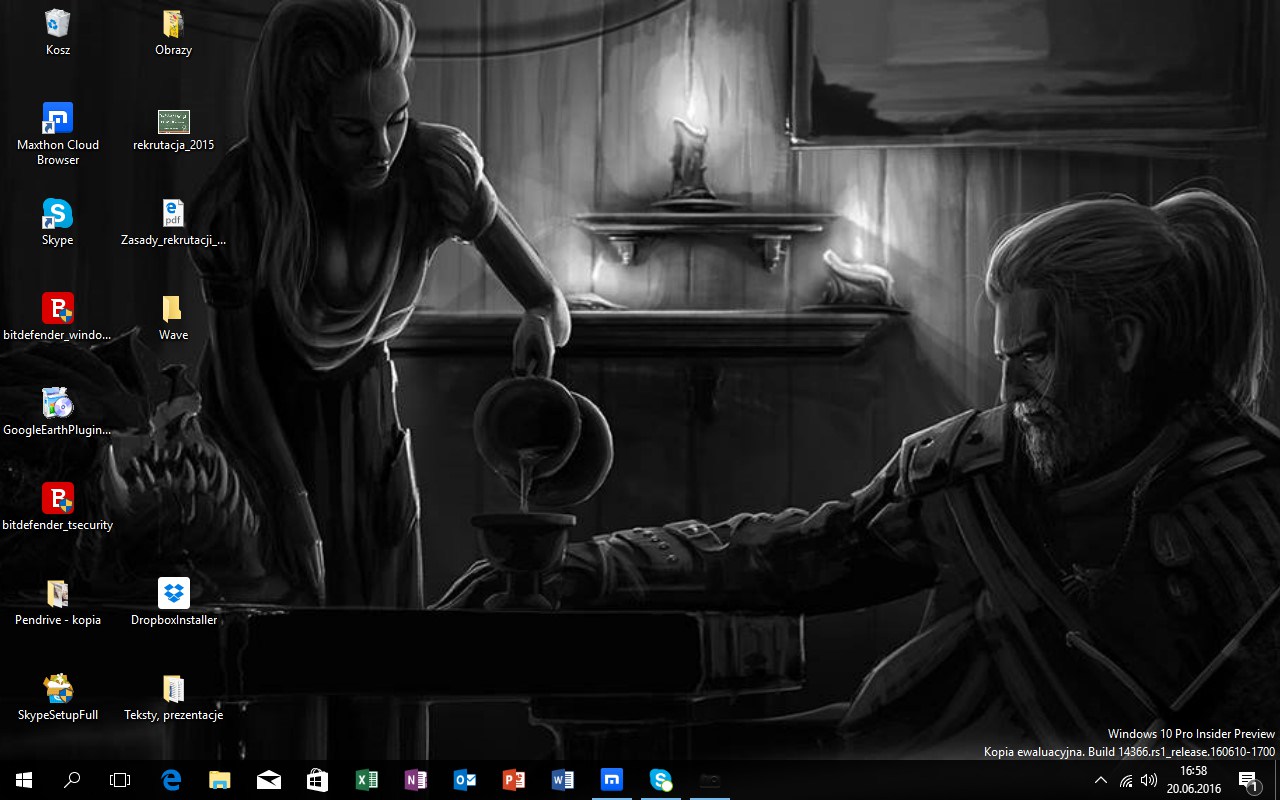The width and height of the screenshot is (1280, 800).
Task: Launch OneNote from the taskbar
Action: point(416,780)
